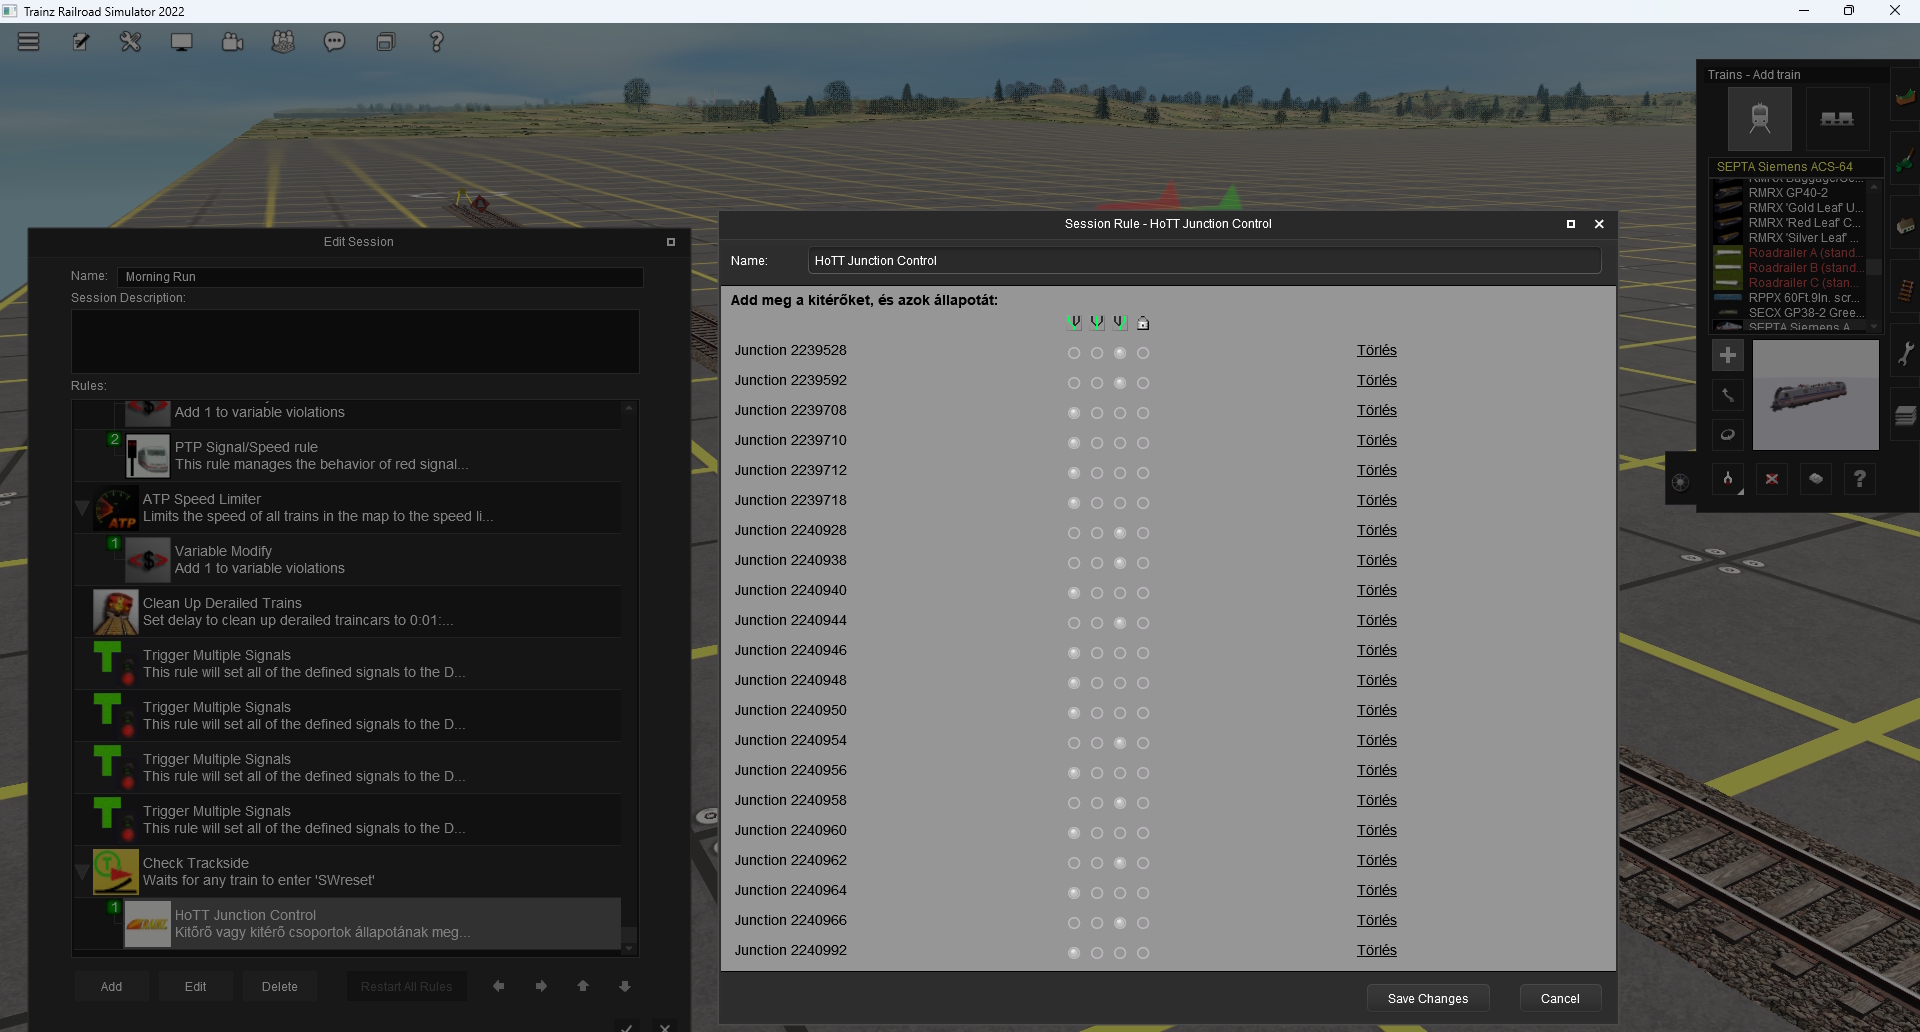Click Delete button in Edit Session
The image size is (1920, 1032).
point(280,987)
